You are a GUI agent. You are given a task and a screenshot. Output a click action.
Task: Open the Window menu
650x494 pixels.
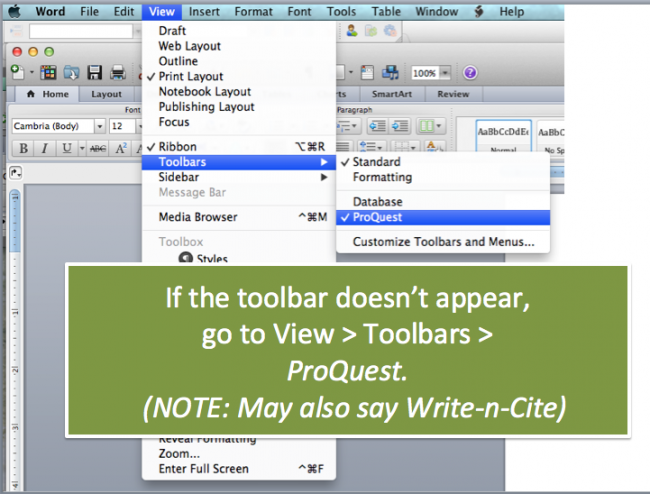coord(437,12)
